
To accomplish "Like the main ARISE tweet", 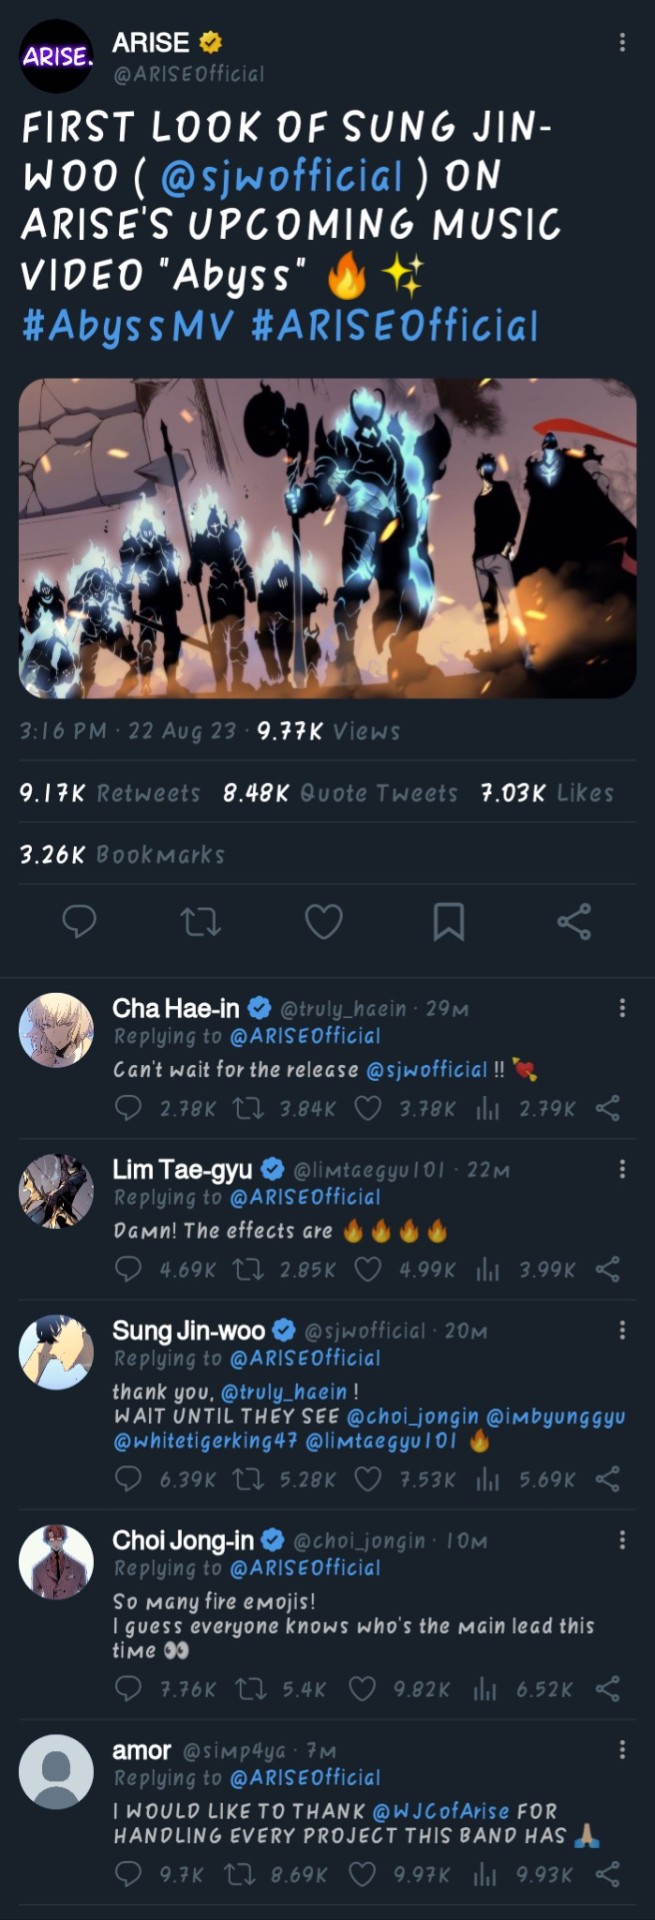I will point(323,921).
